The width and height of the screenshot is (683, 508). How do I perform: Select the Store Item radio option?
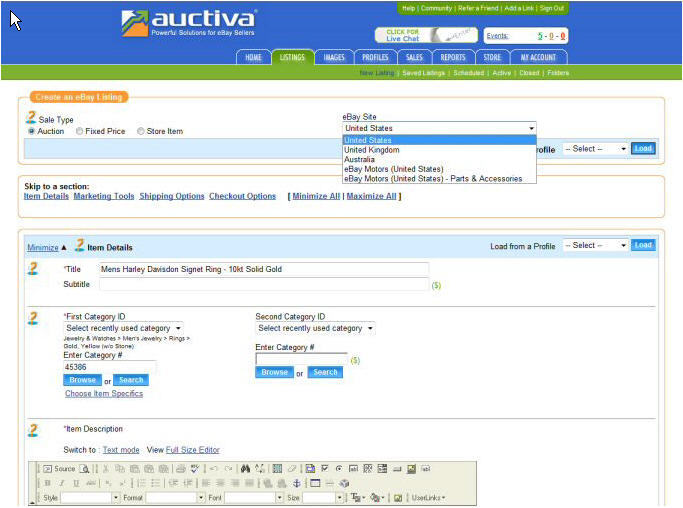click(141, 131)
